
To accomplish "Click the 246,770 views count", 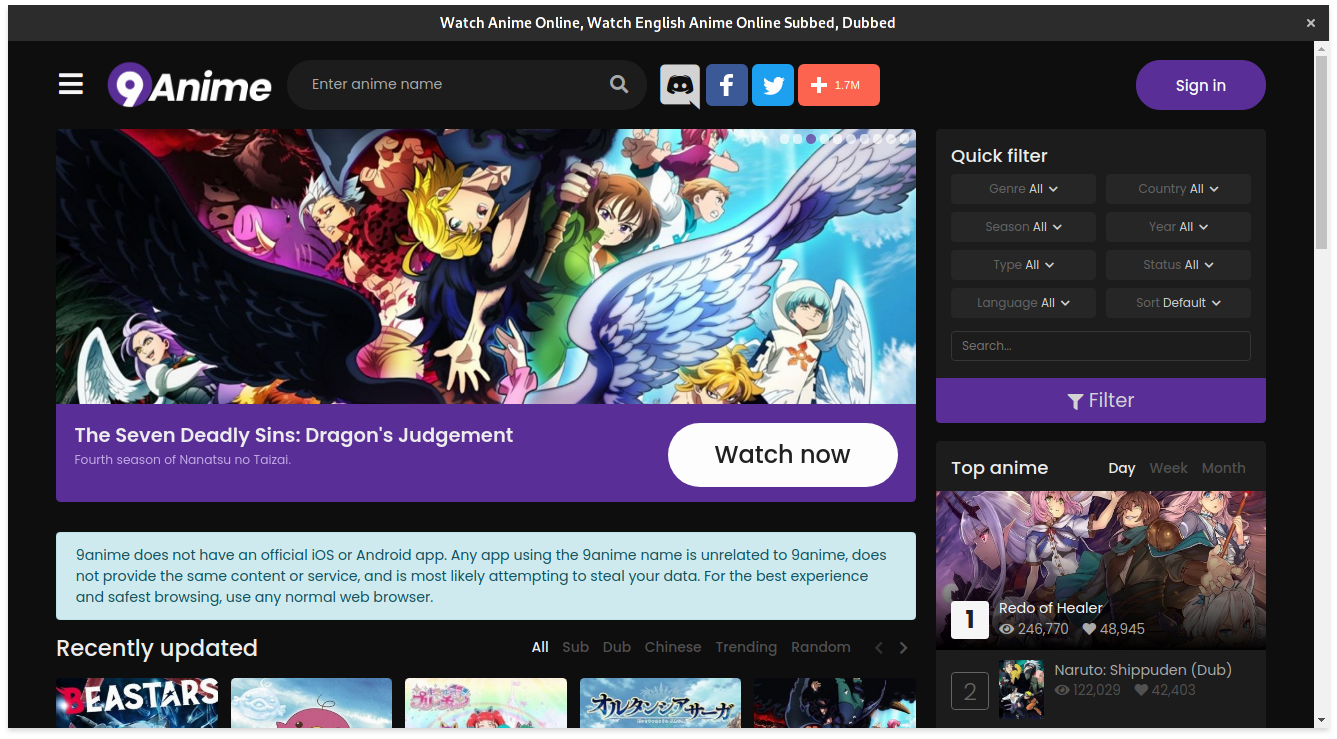I will click(1034, 629).
